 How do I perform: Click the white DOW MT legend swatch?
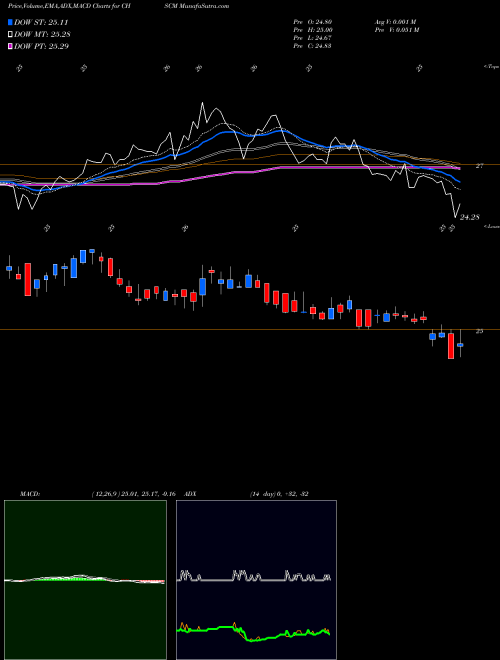click(10, 35)
